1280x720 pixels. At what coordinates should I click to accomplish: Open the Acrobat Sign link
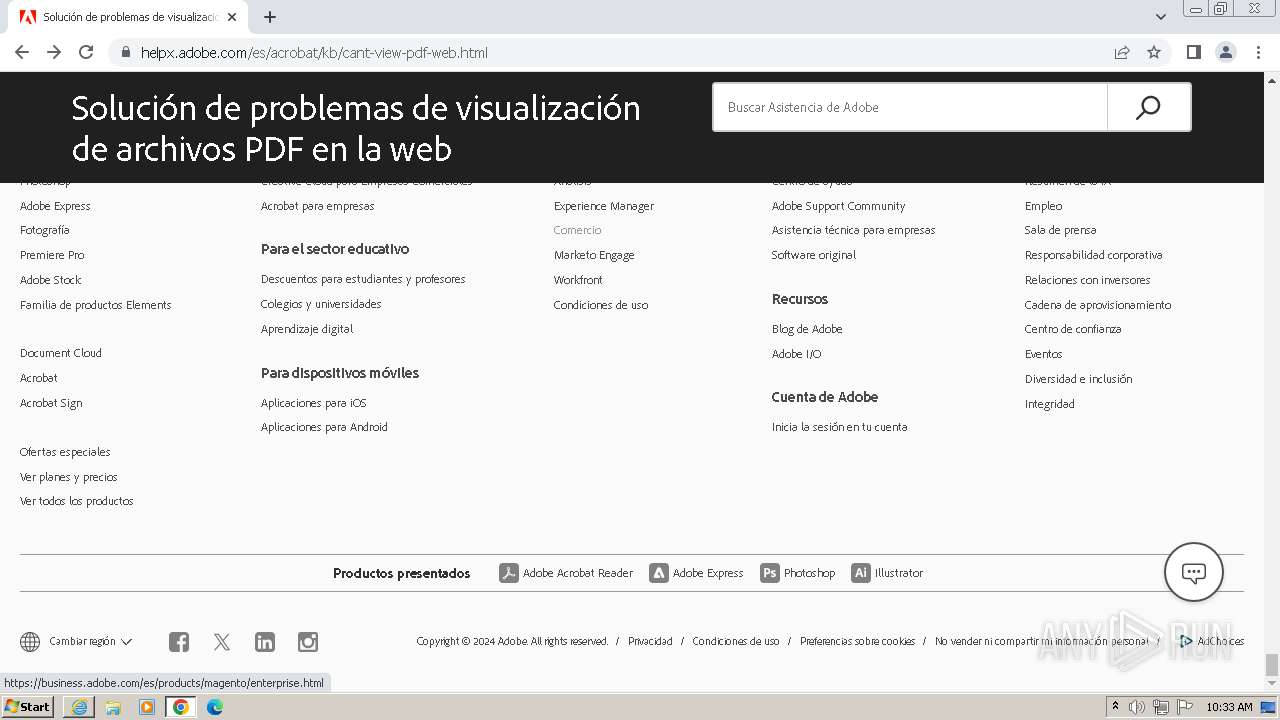point(51,403)
